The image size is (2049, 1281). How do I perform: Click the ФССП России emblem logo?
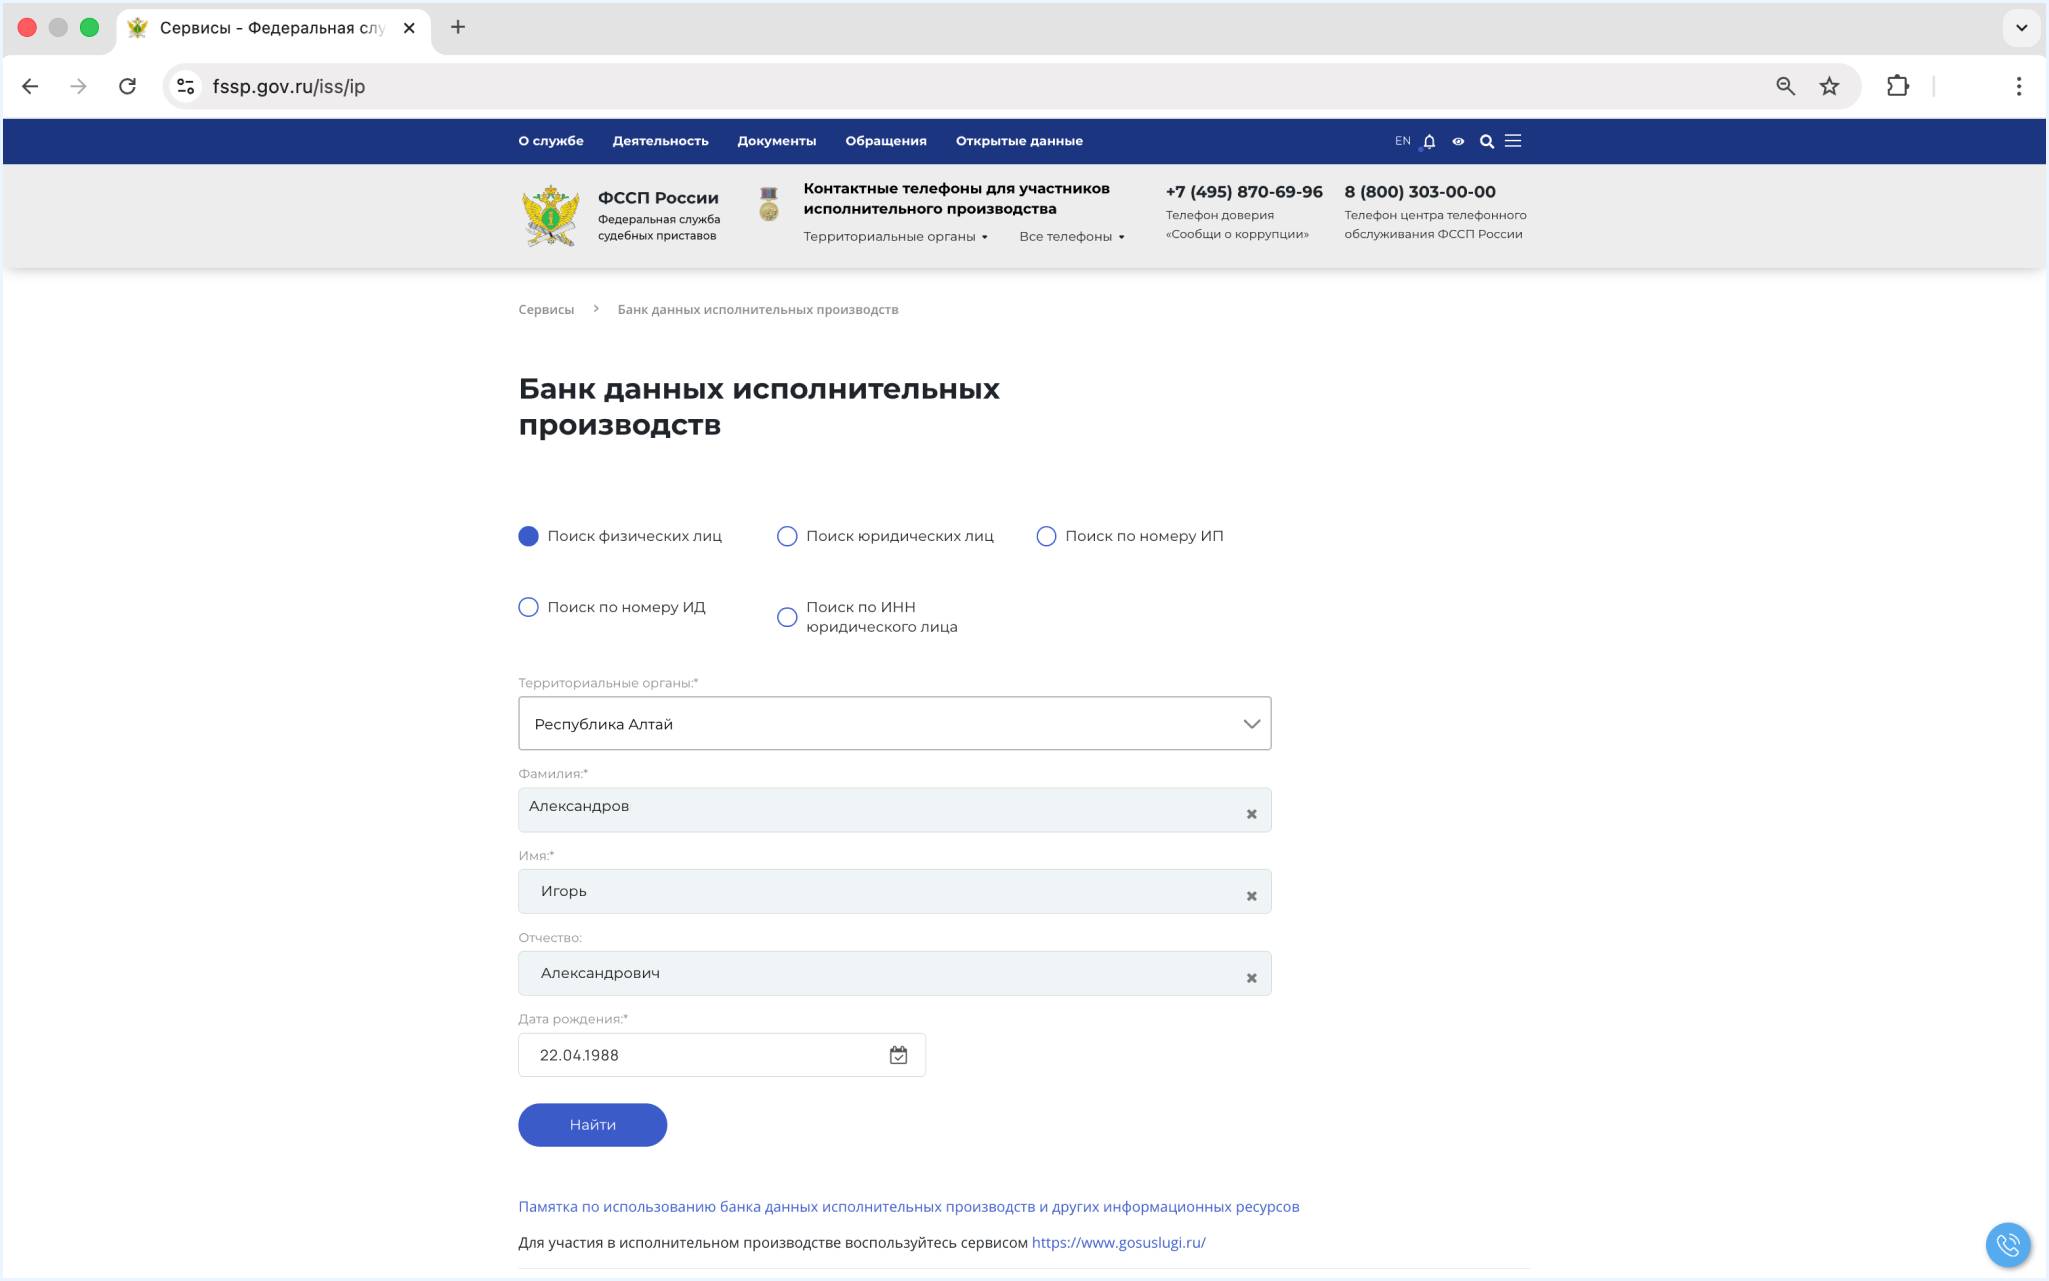click(x=550, y=215)
